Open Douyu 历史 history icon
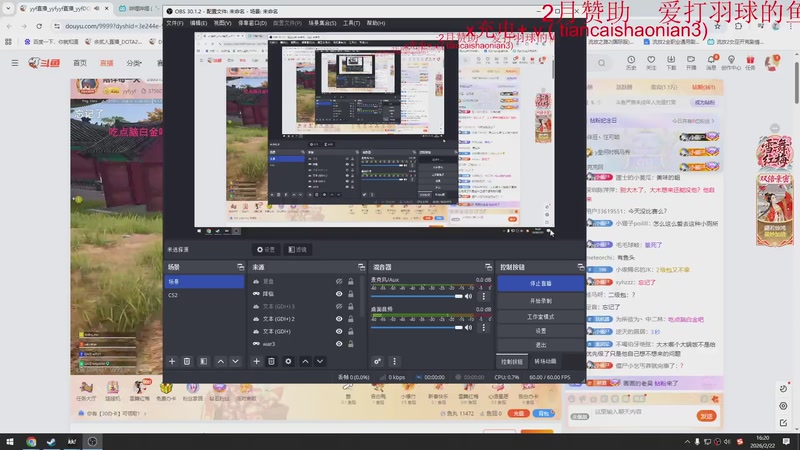 (631, 62)
